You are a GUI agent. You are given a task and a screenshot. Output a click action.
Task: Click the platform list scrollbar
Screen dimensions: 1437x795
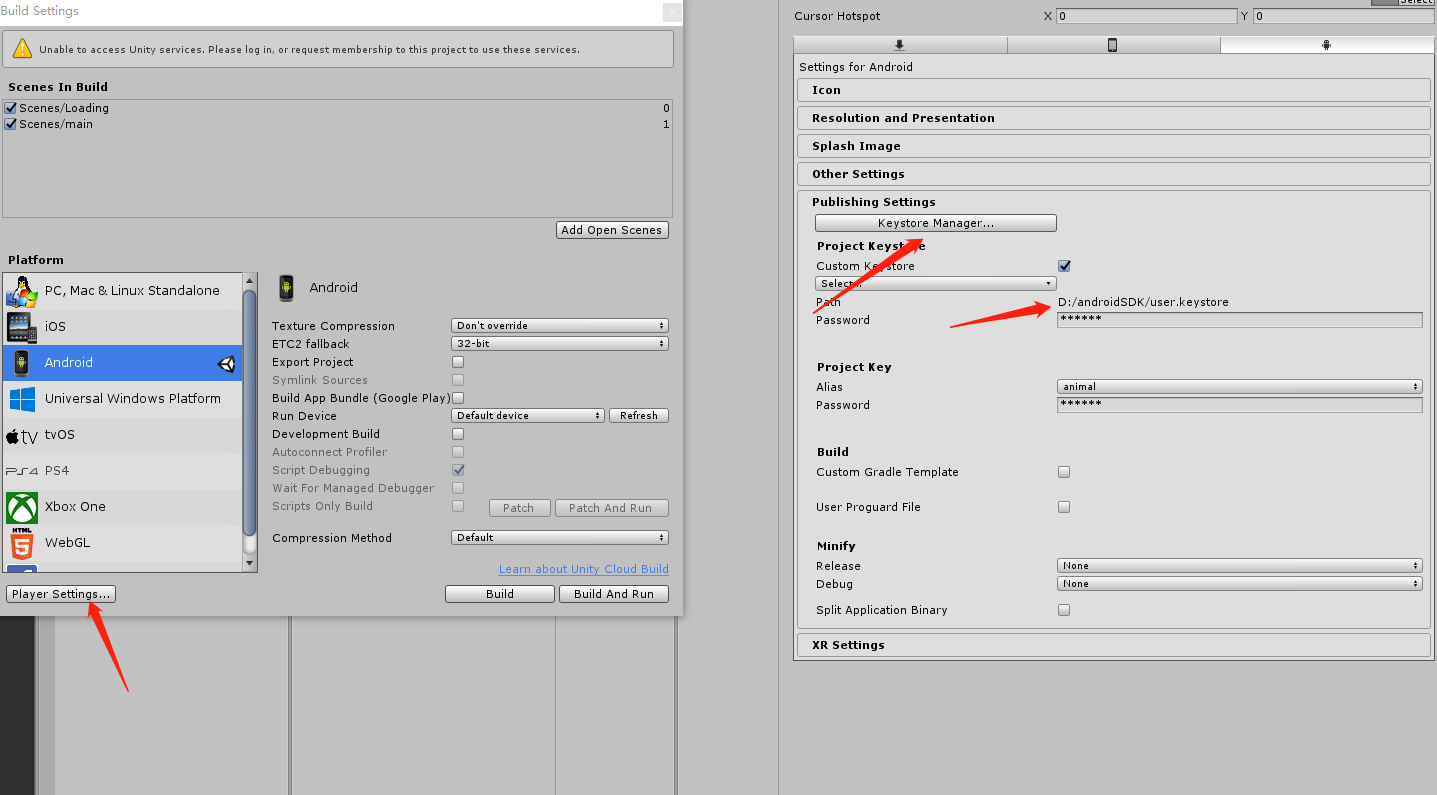(250, 415)
